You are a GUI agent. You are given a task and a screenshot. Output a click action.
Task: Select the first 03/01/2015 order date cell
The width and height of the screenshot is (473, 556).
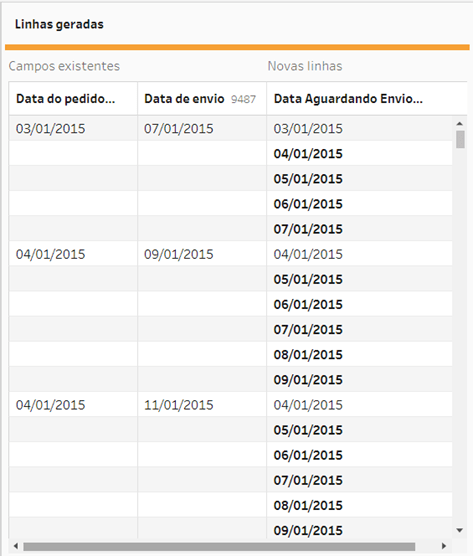tap(73, 128)
